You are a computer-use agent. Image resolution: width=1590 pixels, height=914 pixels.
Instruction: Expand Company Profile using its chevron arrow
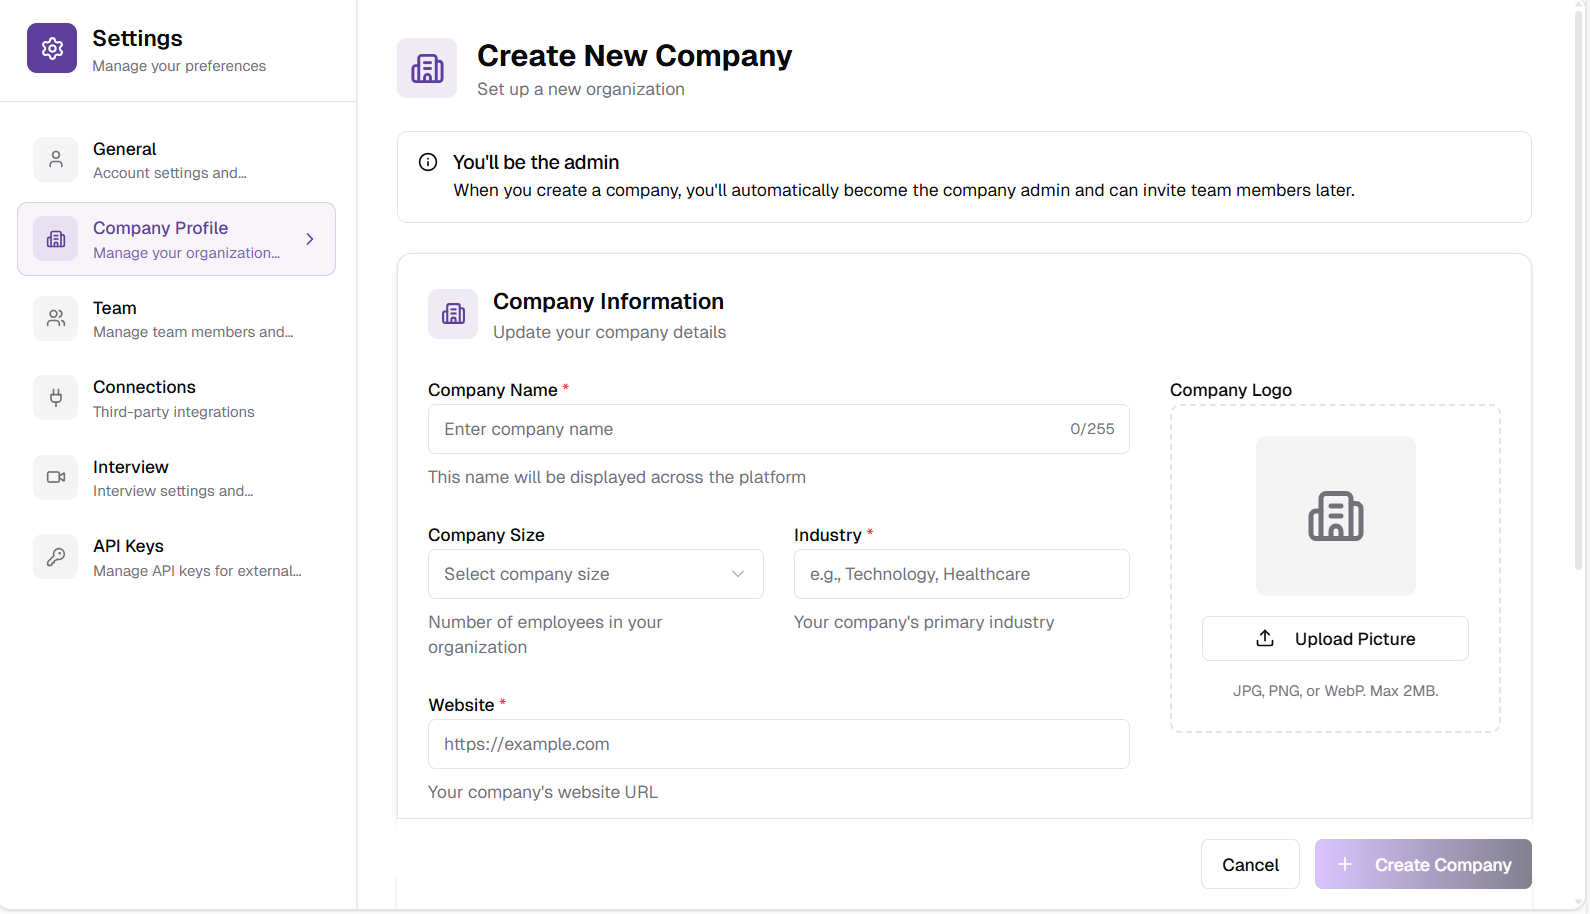point(310,239)
